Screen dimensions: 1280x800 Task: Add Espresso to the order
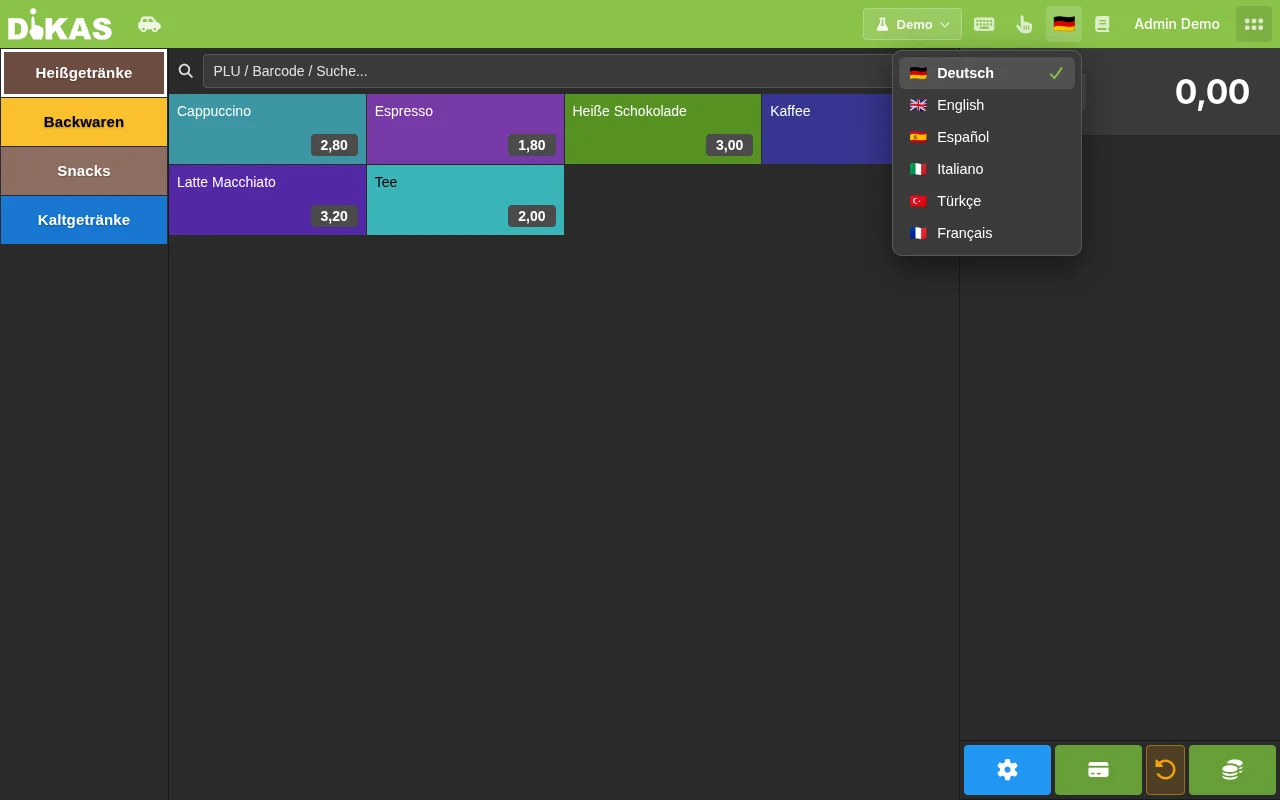point(465,129)
